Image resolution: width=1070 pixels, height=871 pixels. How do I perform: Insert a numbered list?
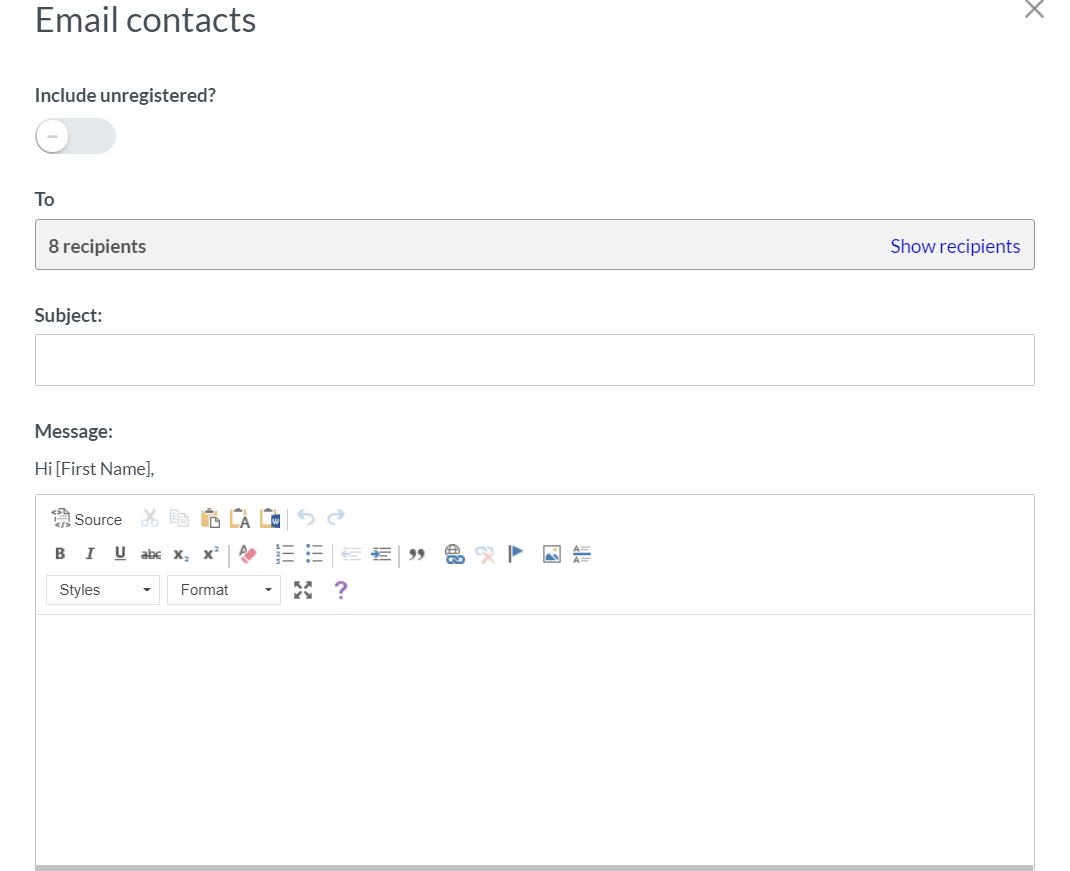click(285, 554)
